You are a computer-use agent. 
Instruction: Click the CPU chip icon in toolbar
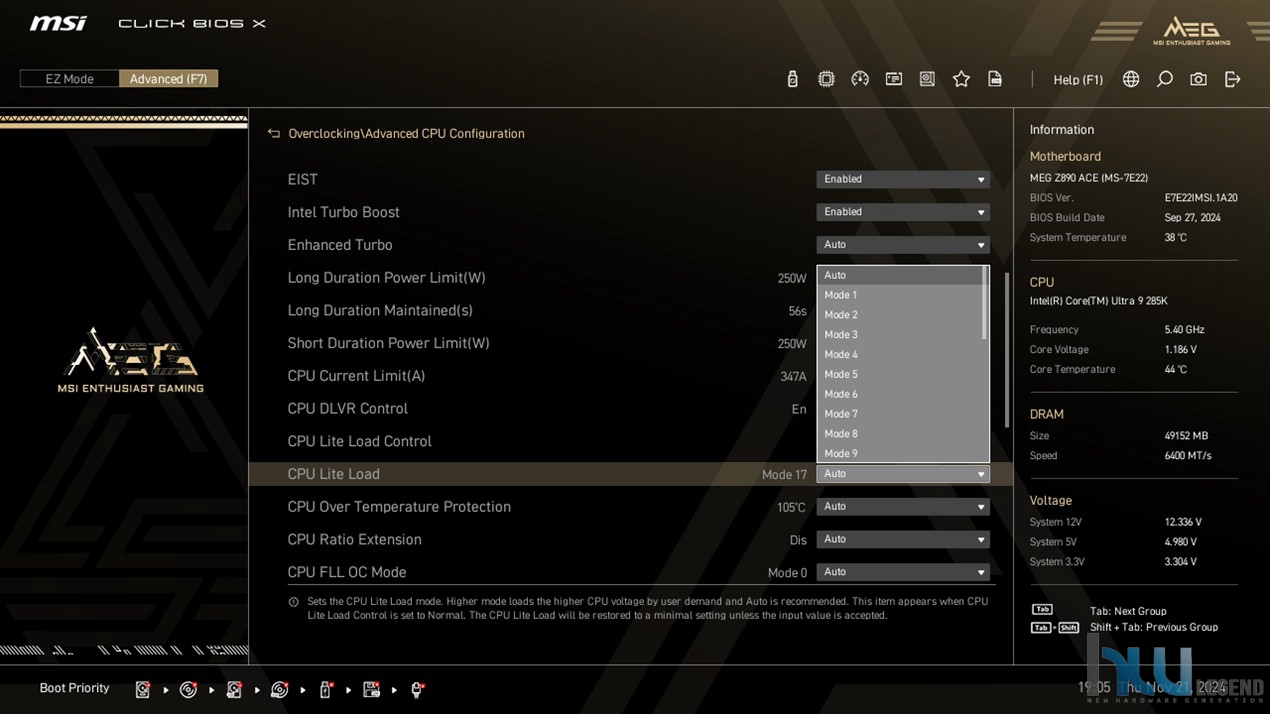point(826,79)
